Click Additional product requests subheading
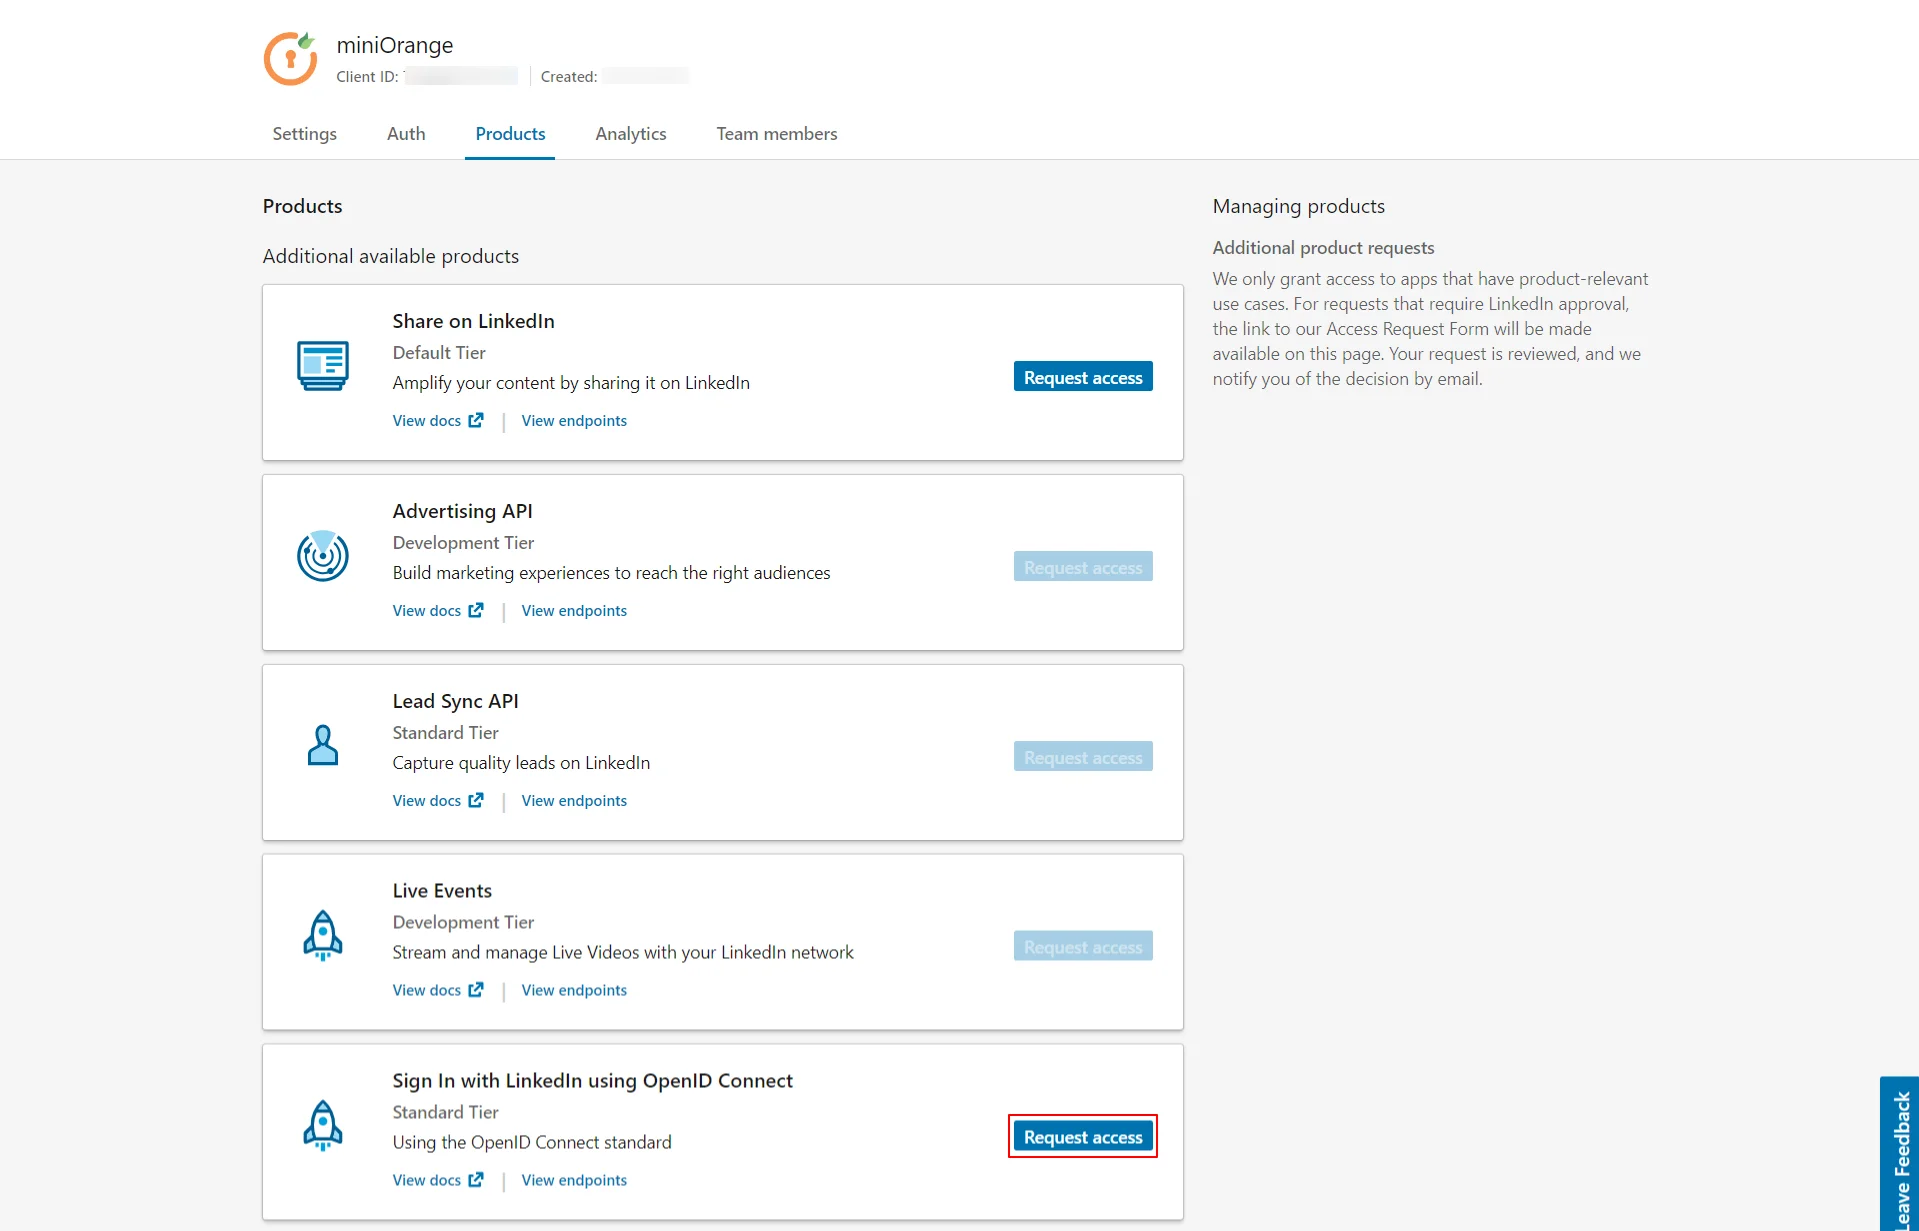The image size is (1919, 1231). 1323,248
